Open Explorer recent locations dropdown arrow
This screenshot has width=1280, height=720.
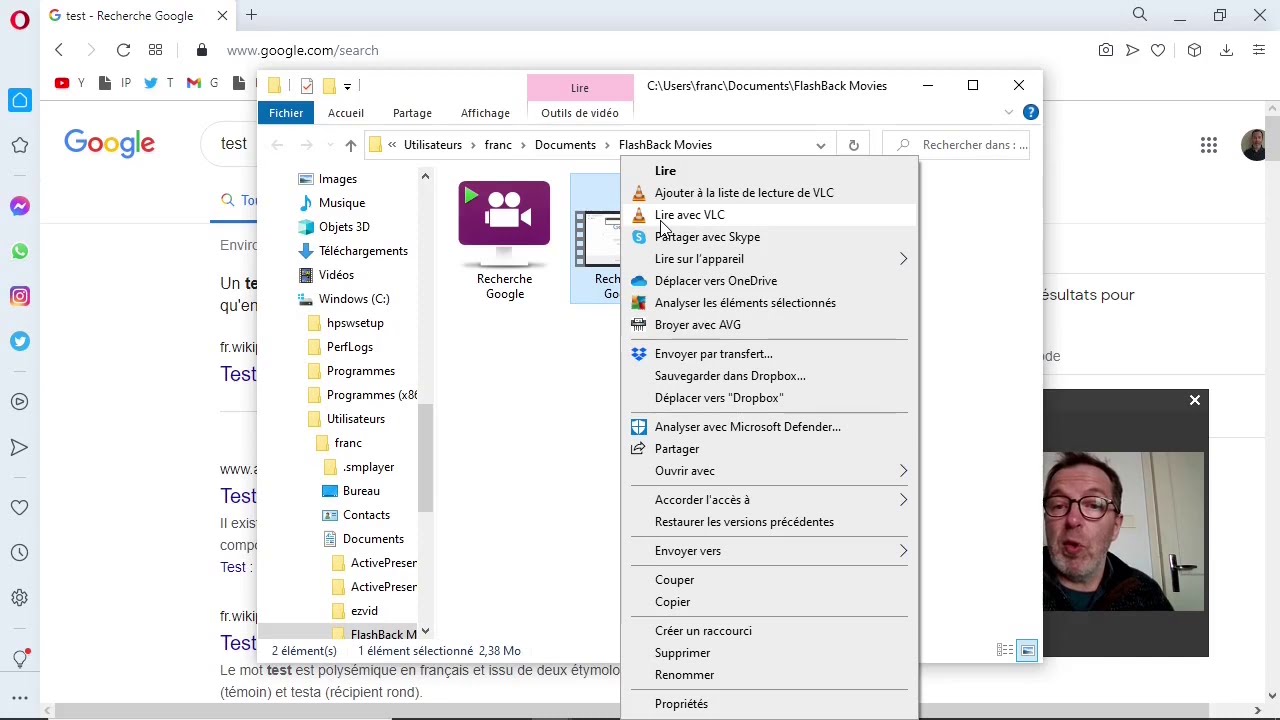tap(330, 145)
